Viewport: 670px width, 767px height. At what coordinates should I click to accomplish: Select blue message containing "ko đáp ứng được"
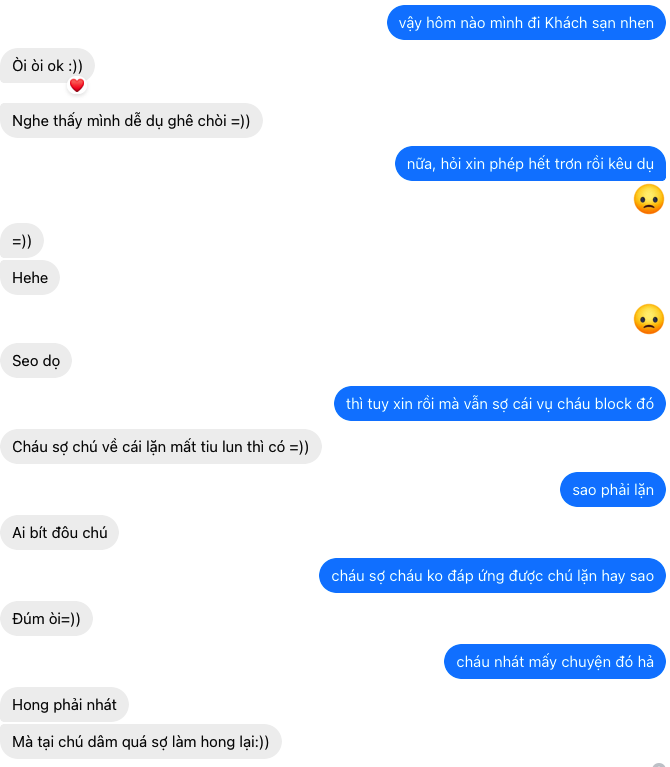(x=492, y=576)
